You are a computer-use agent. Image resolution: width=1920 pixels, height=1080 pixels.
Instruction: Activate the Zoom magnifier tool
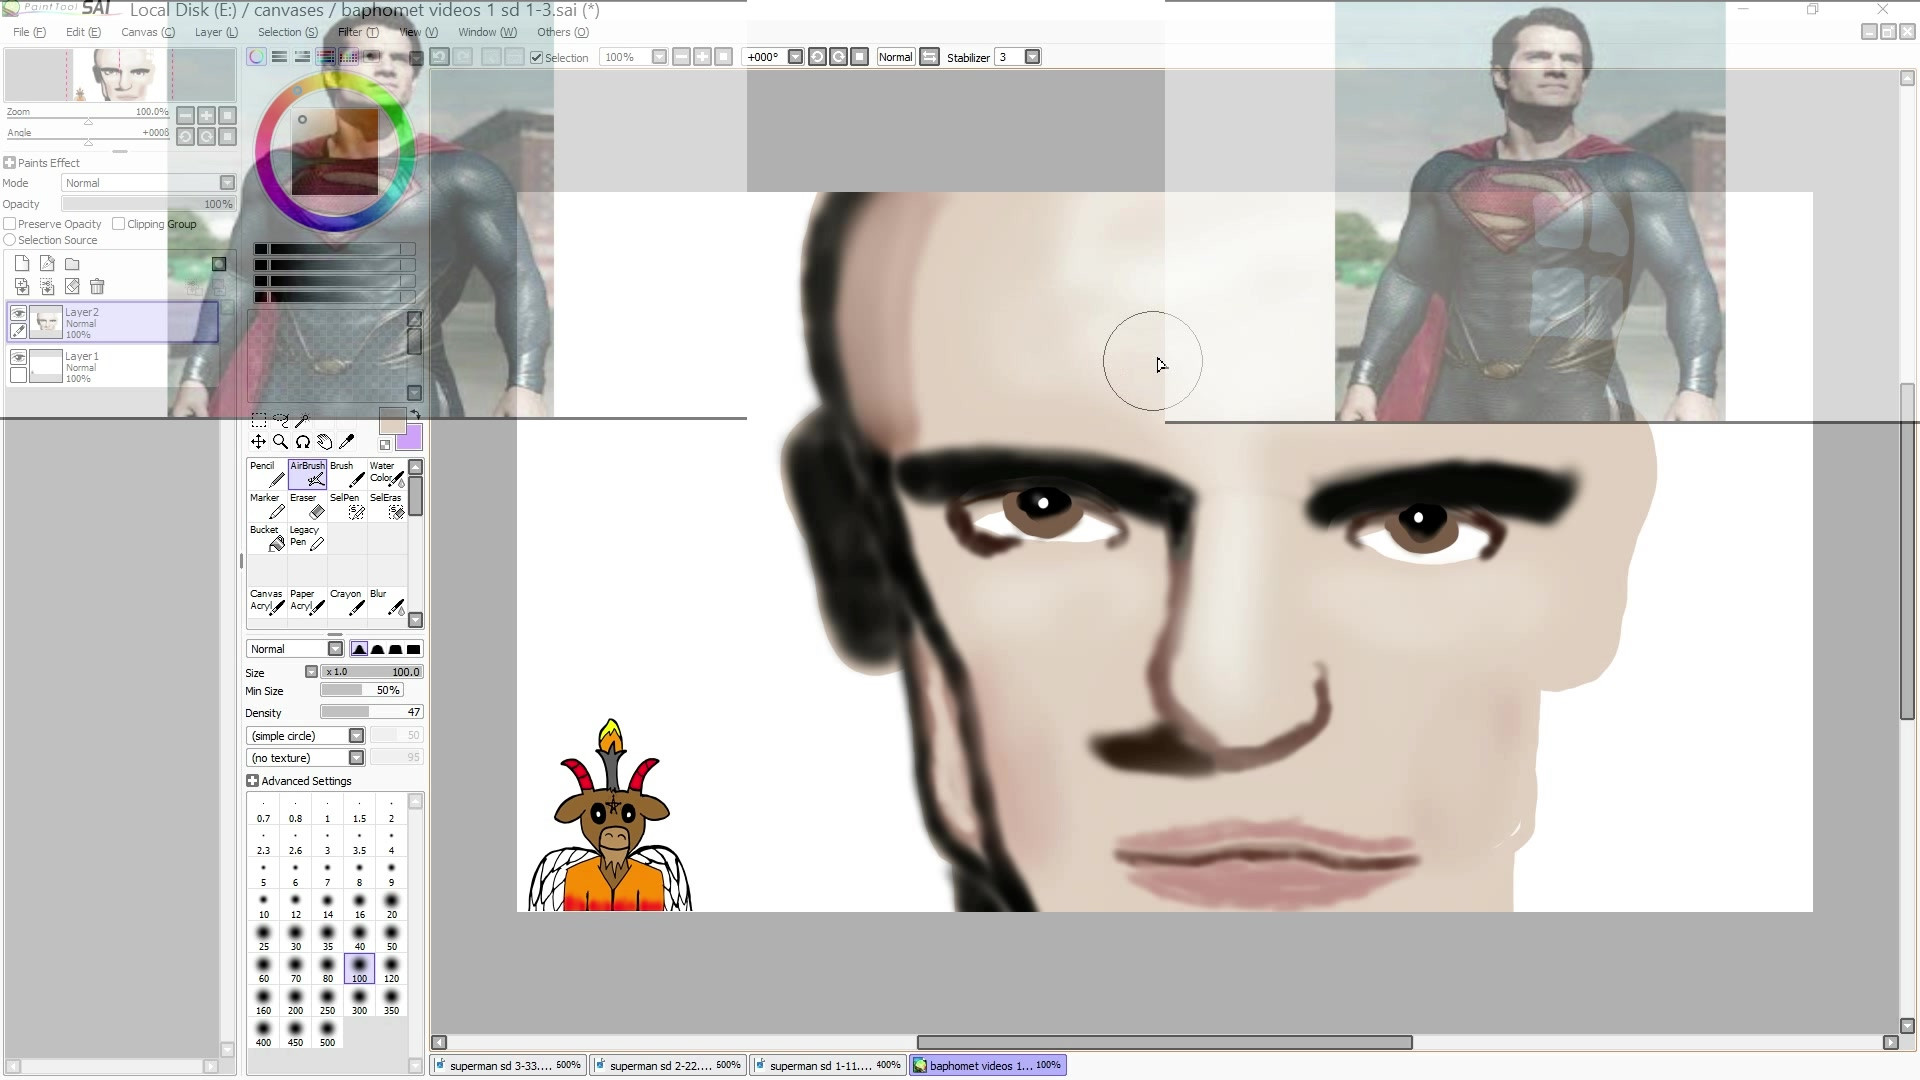pos(280,442)
